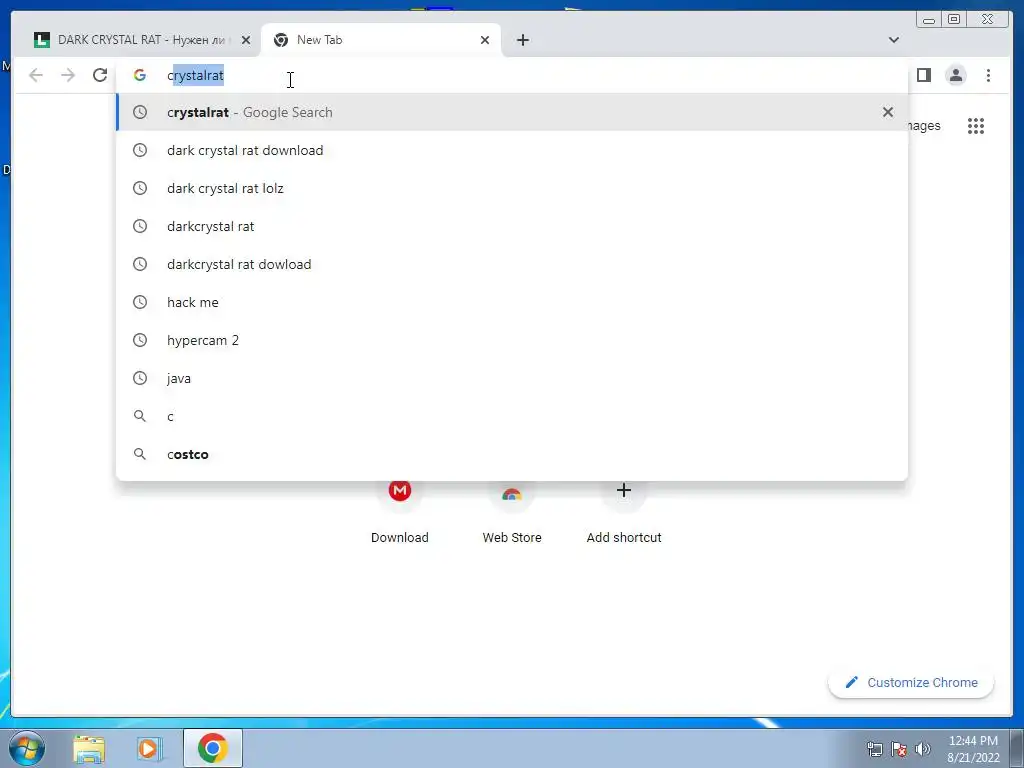The image size is (1024, 768).
Task: Click the browser forward arrow
Action: (x=68, y=75)
